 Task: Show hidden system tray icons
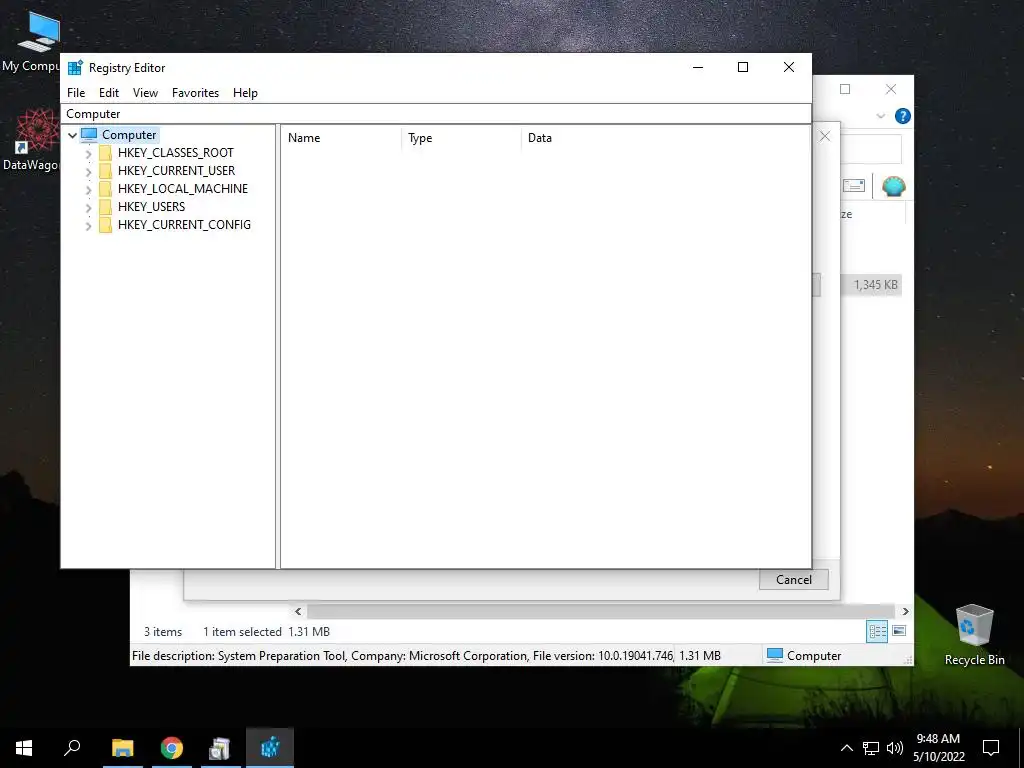coord(846,748)
